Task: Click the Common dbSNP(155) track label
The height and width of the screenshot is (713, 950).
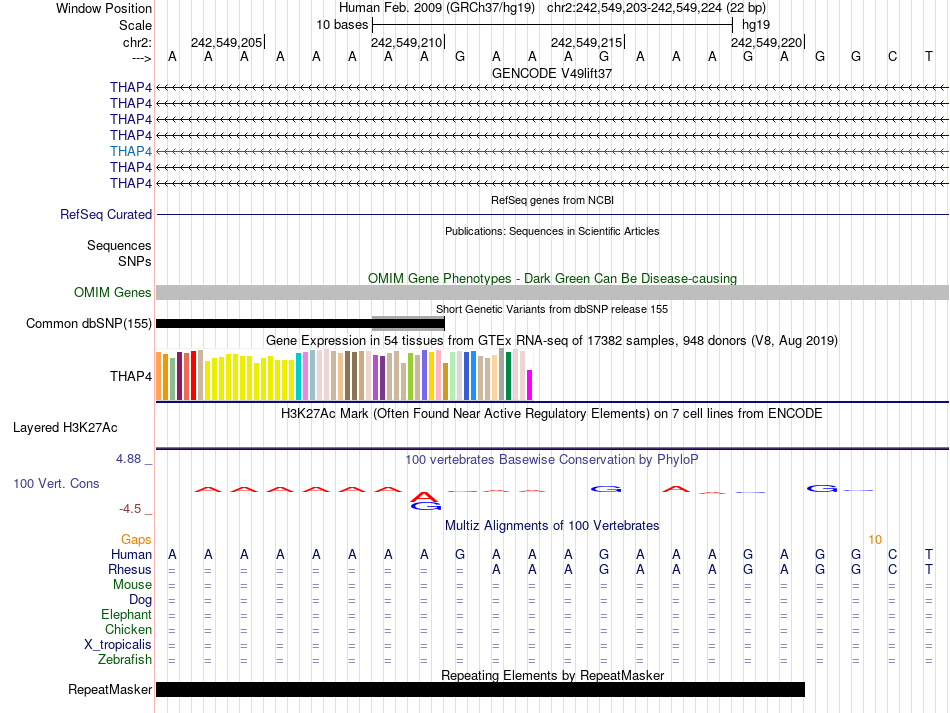Action: click(89, 323)
